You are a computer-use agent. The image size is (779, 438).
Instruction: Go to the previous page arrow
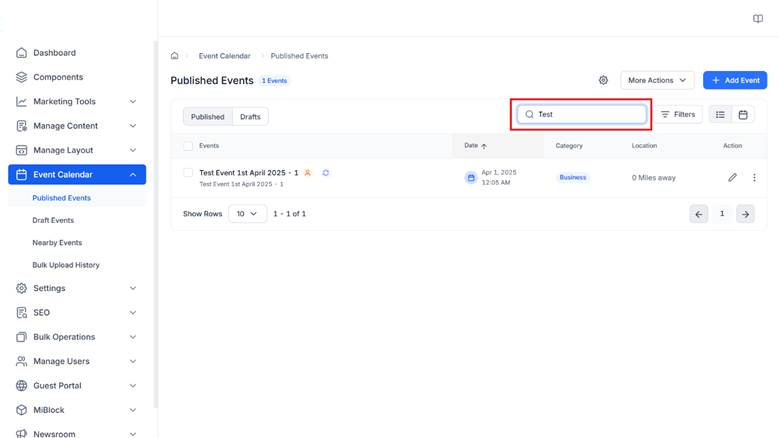pos(699,214)
